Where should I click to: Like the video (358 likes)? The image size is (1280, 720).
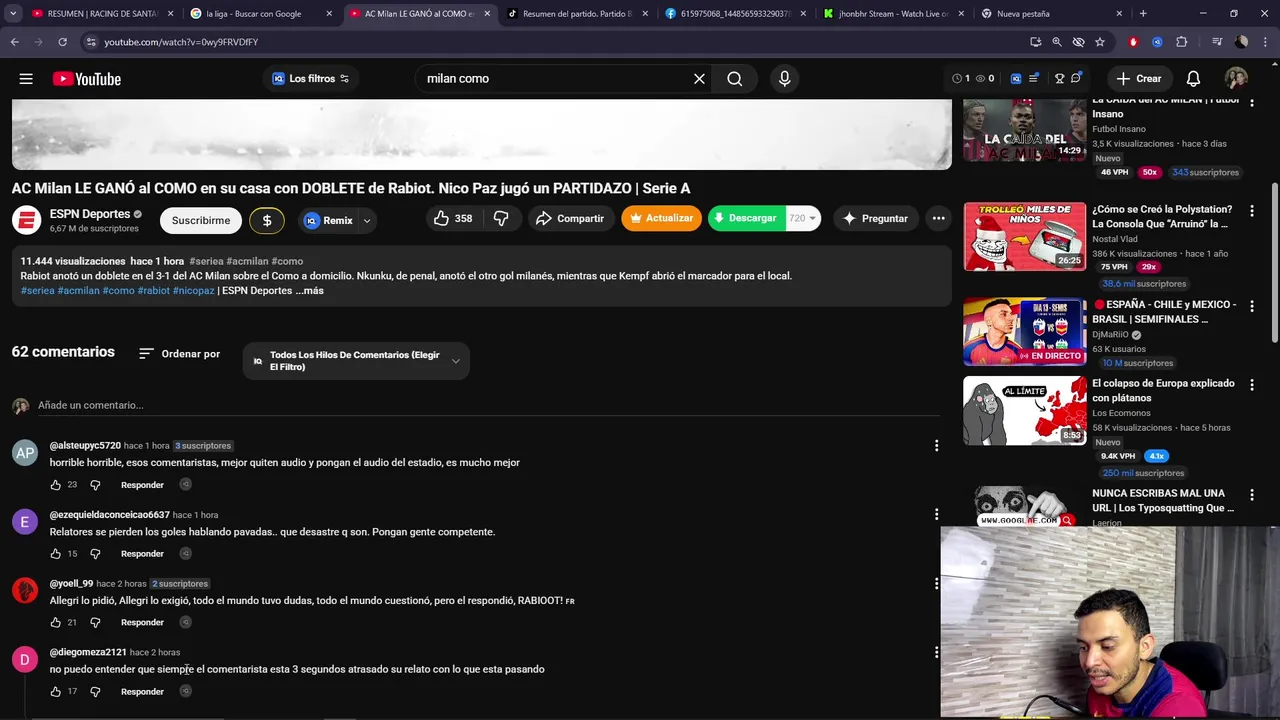pyautogui.click(x=452, y=218)
